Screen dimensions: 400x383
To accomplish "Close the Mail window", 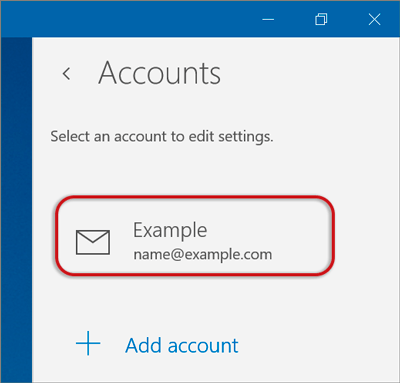I will point(374,19).
